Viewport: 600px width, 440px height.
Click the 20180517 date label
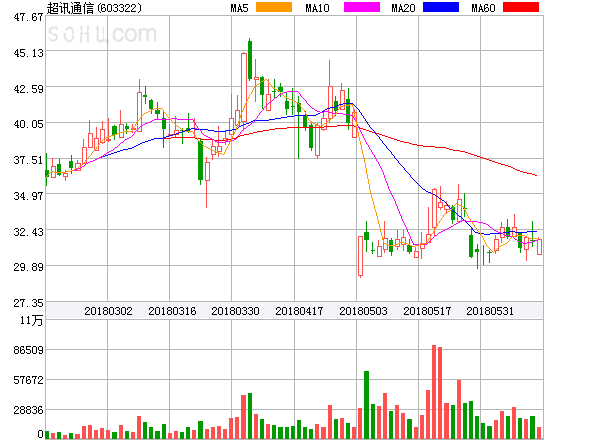pyautogui.click(x=427, y=311)
